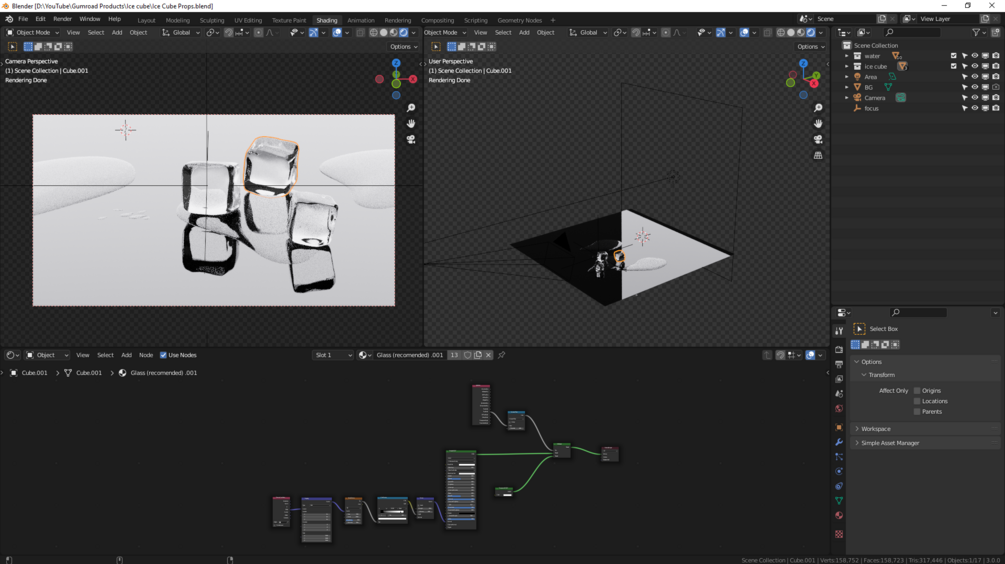Open the World properties tab
This screenshot has width=1005, height=564.
[x=839, y=409]
